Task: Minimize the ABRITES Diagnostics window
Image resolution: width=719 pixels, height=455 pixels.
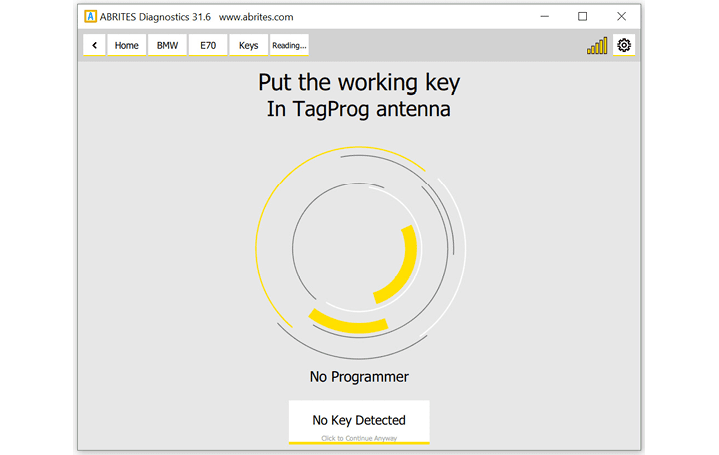Action: [545, 16]
